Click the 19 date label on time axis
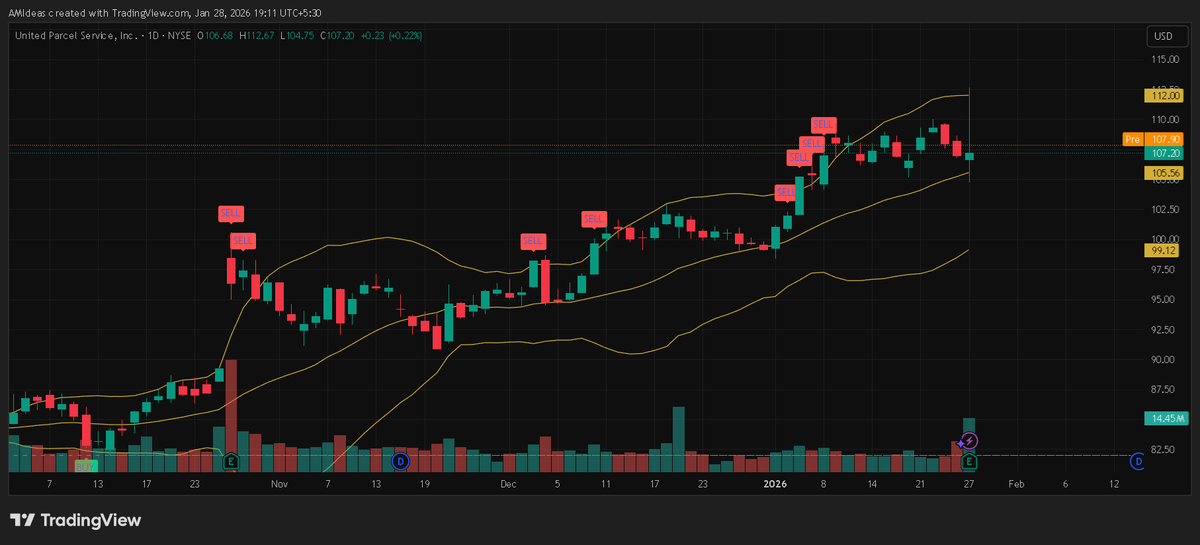 pyautogui.click(x=425, y=483)
